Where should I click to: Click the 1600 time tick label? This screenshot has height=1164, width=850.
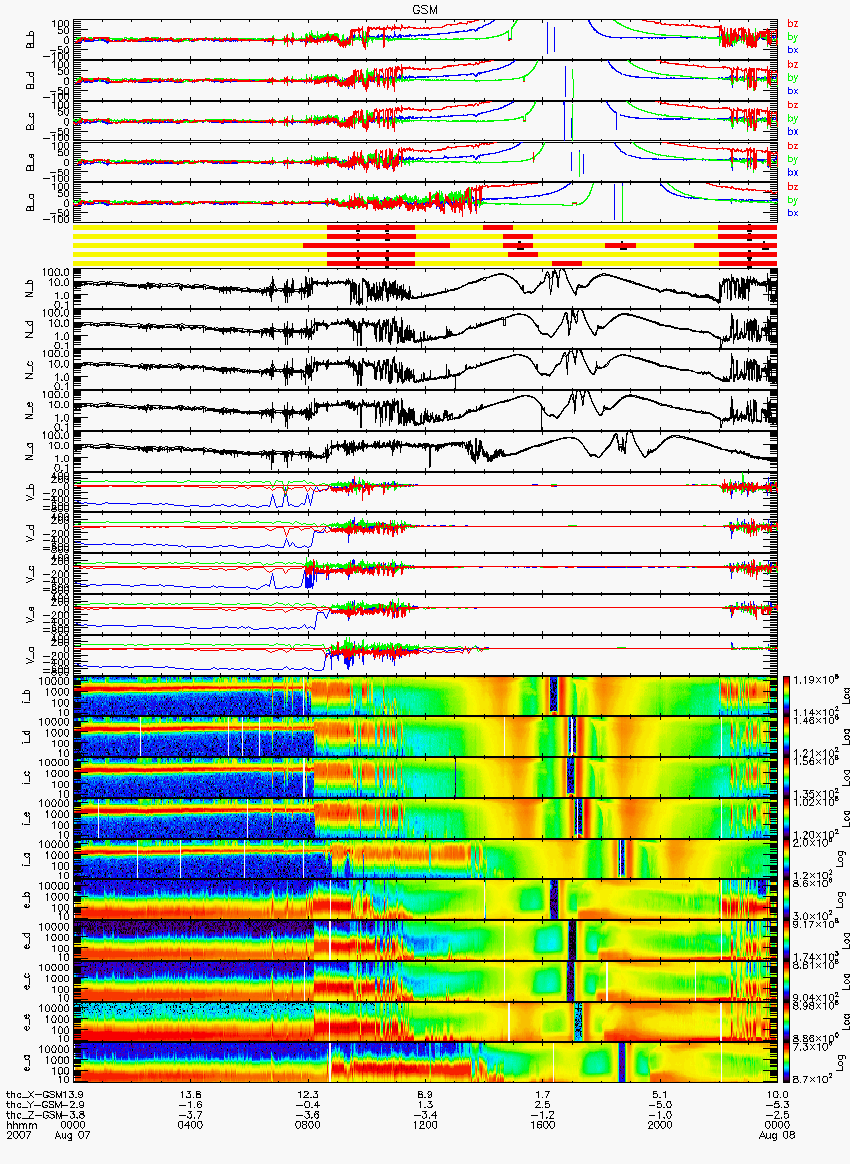pyautogui.click(x=543, y=1125)
